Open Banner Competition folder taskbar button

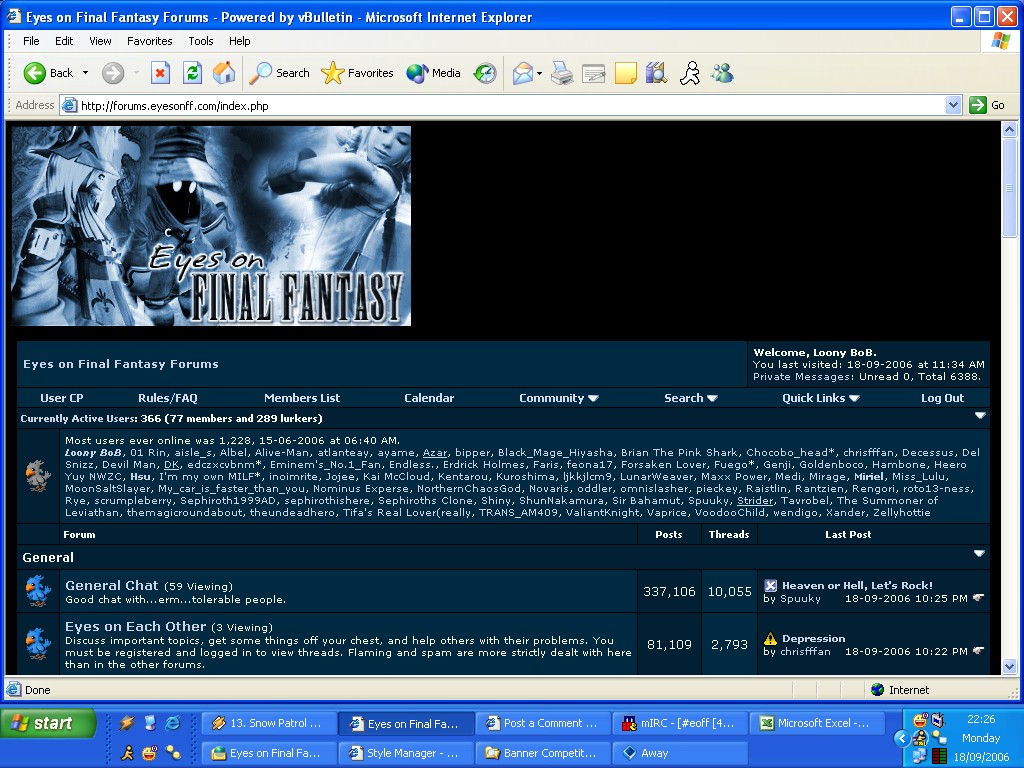click(543, 752)
